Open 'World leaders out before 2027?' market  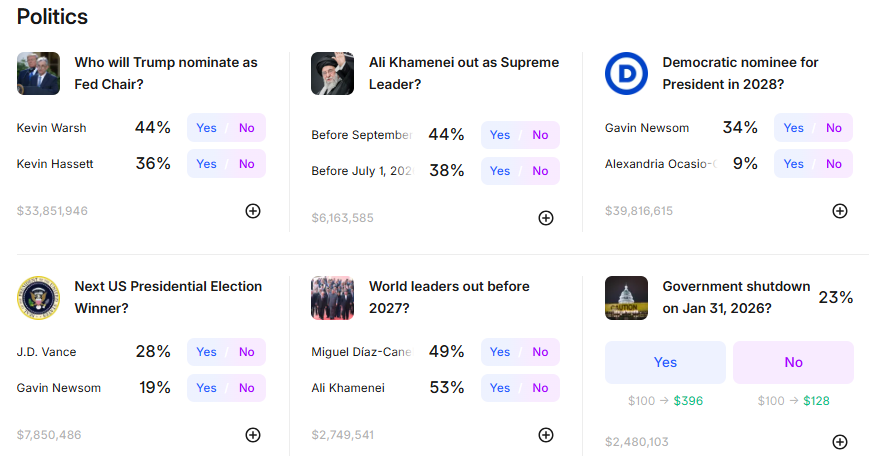point(449,297)
